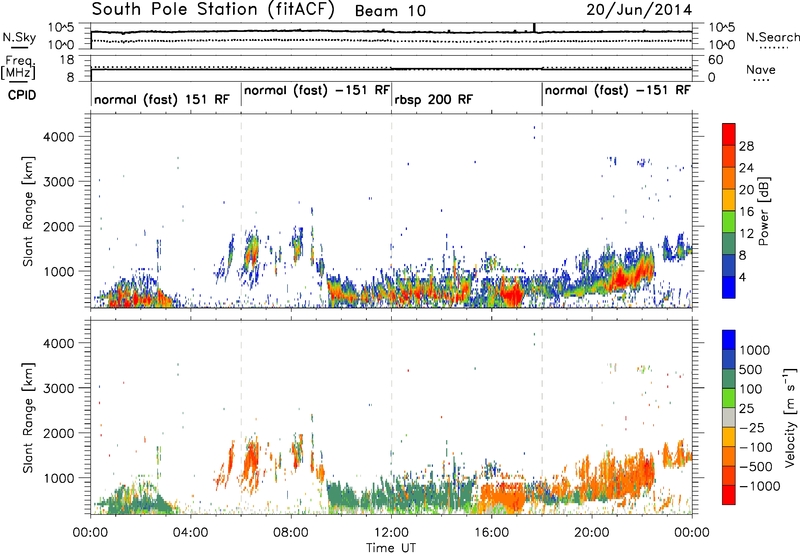Select the "normal (fast) 151 RF" CPID label
Viewport: 800px width, 554px height.
[x=162, y=99]
